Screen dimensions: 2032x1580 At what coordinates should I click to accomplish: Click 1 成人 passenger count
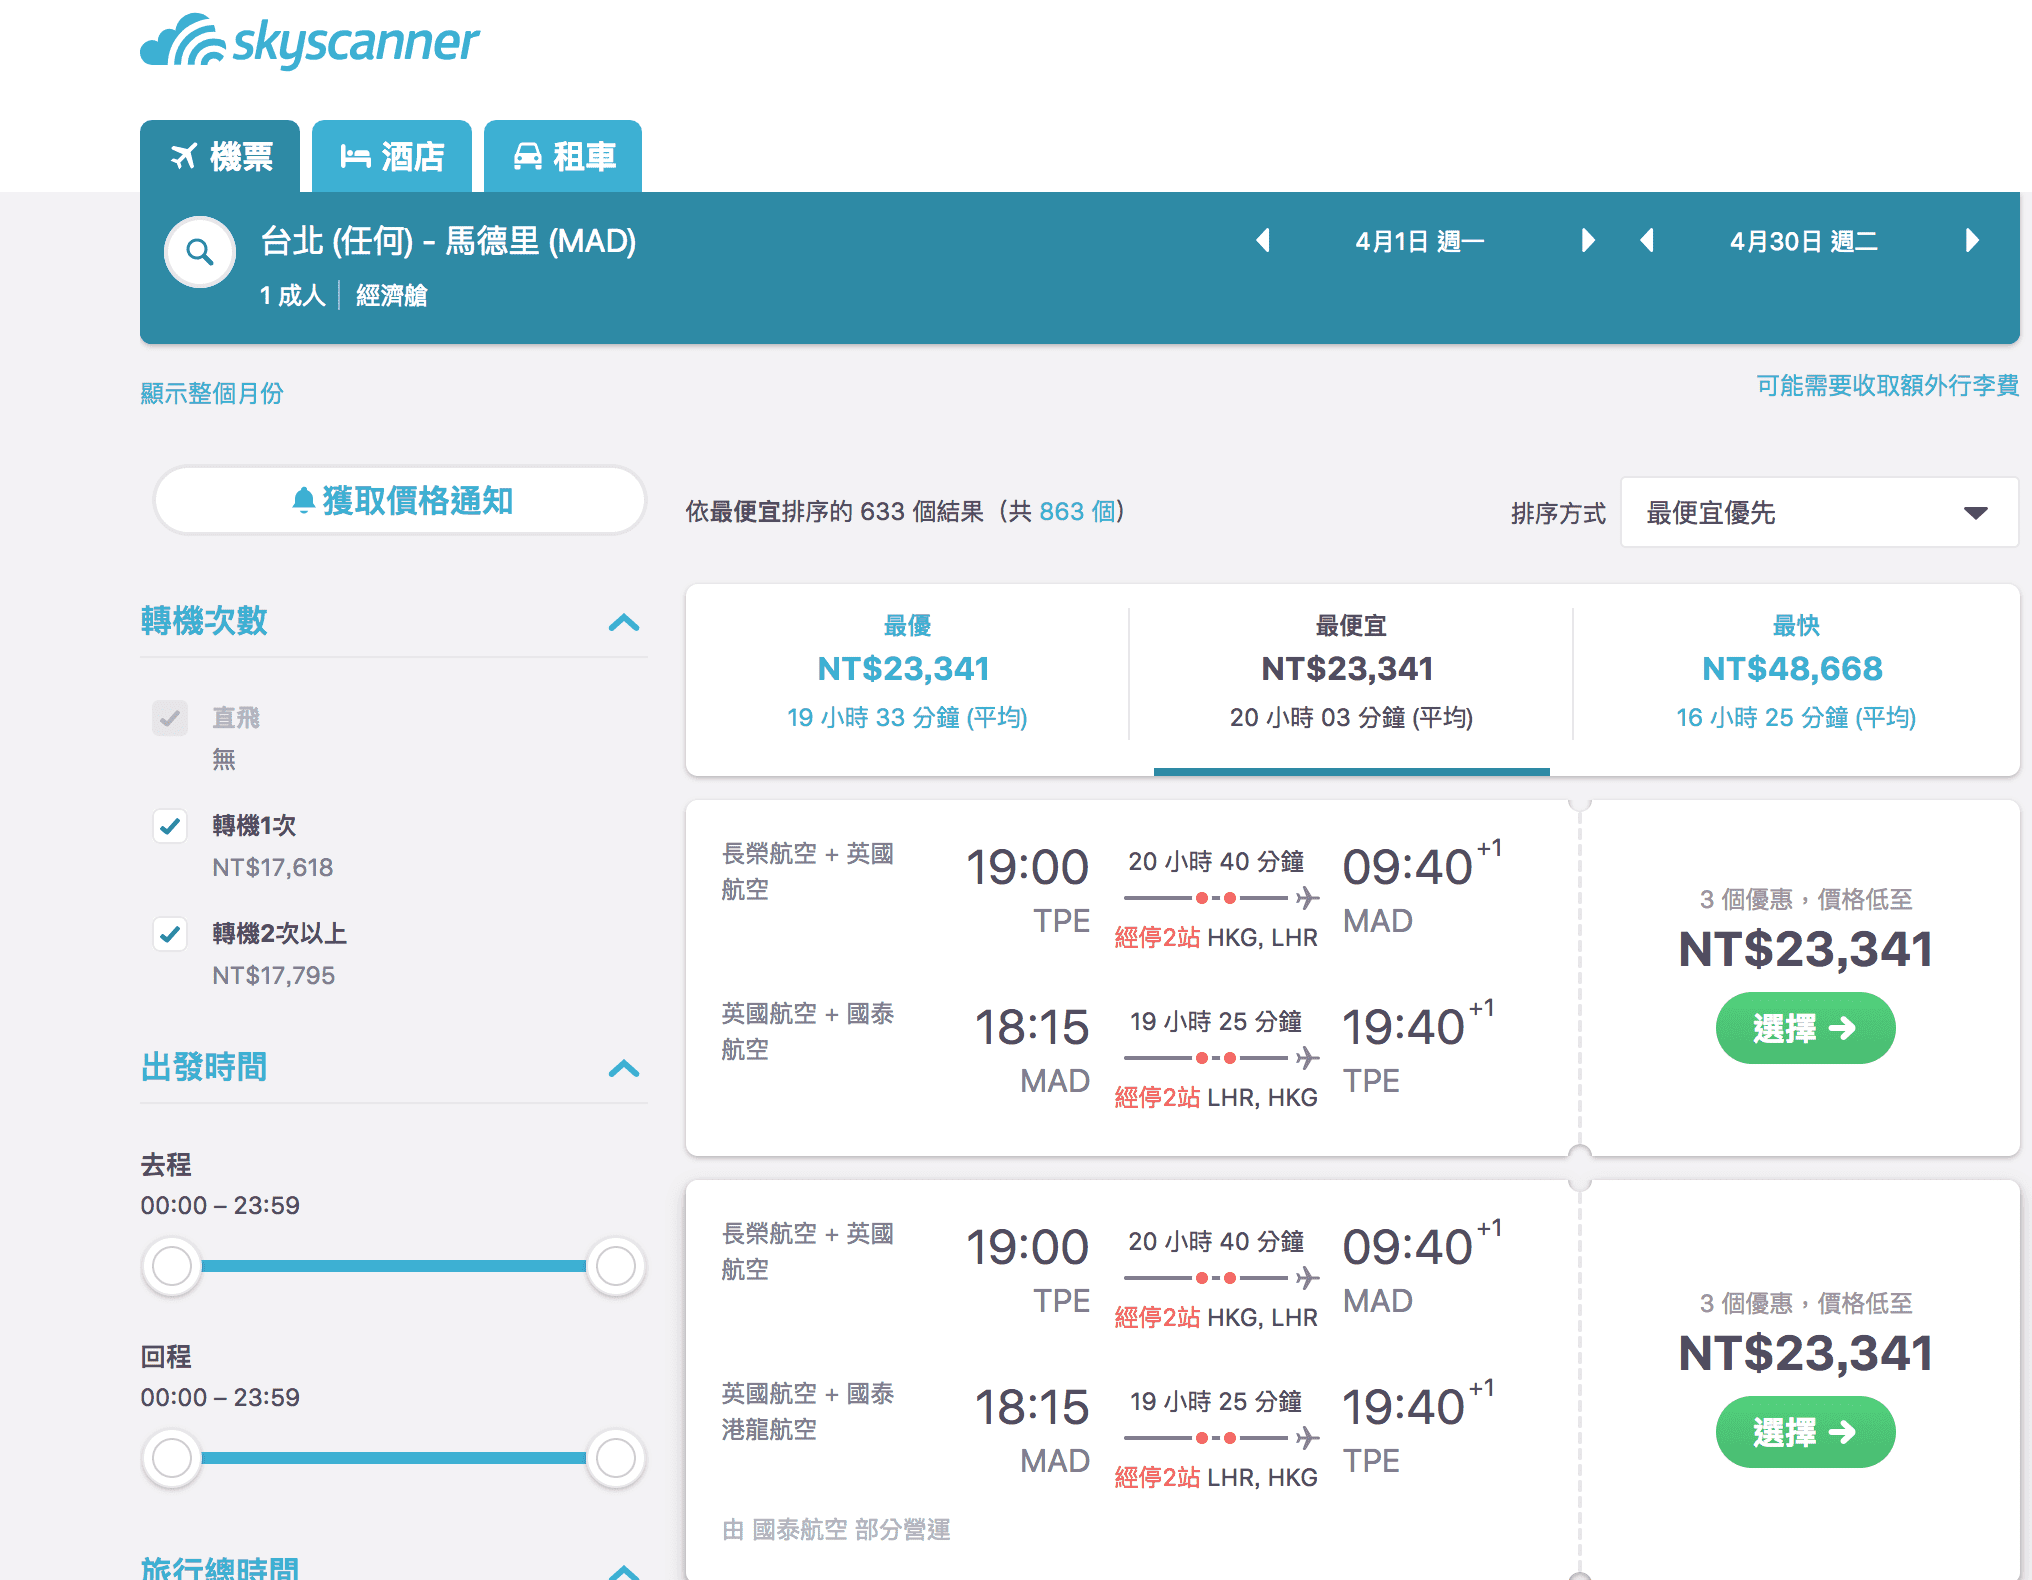tap(292, 295)
